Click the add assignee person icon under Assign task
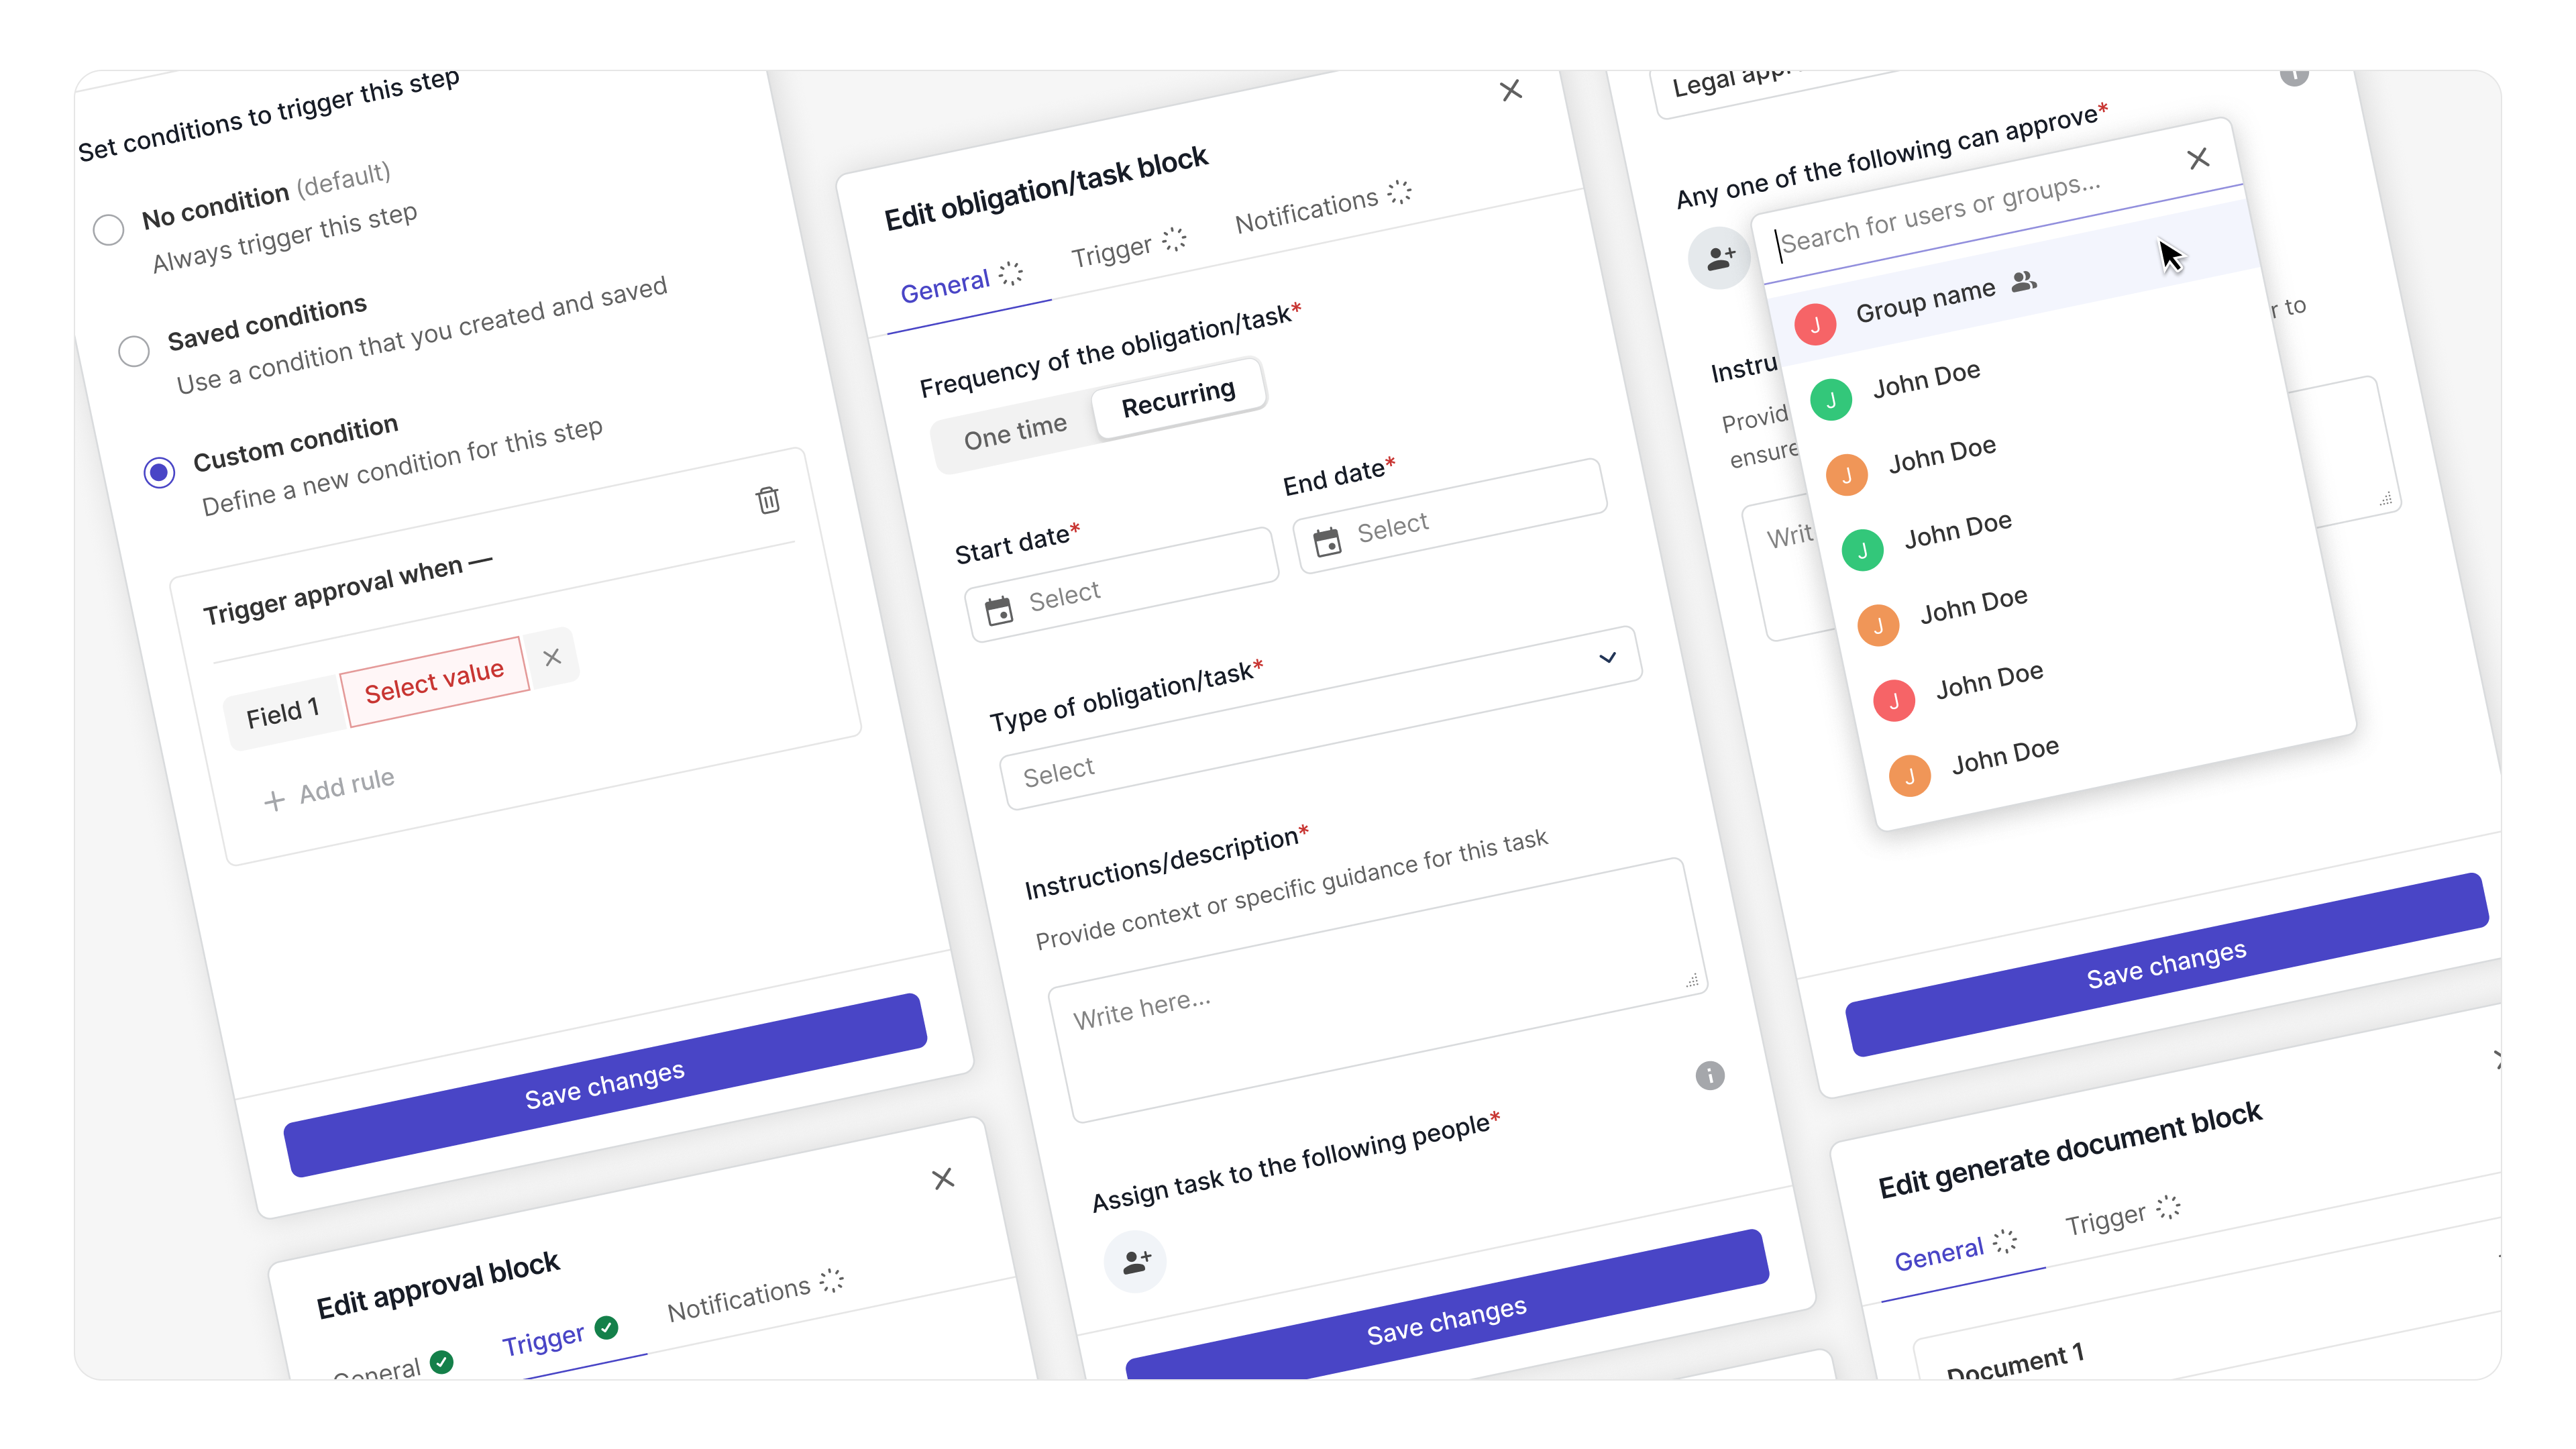 click(x=1135, y=1261)
